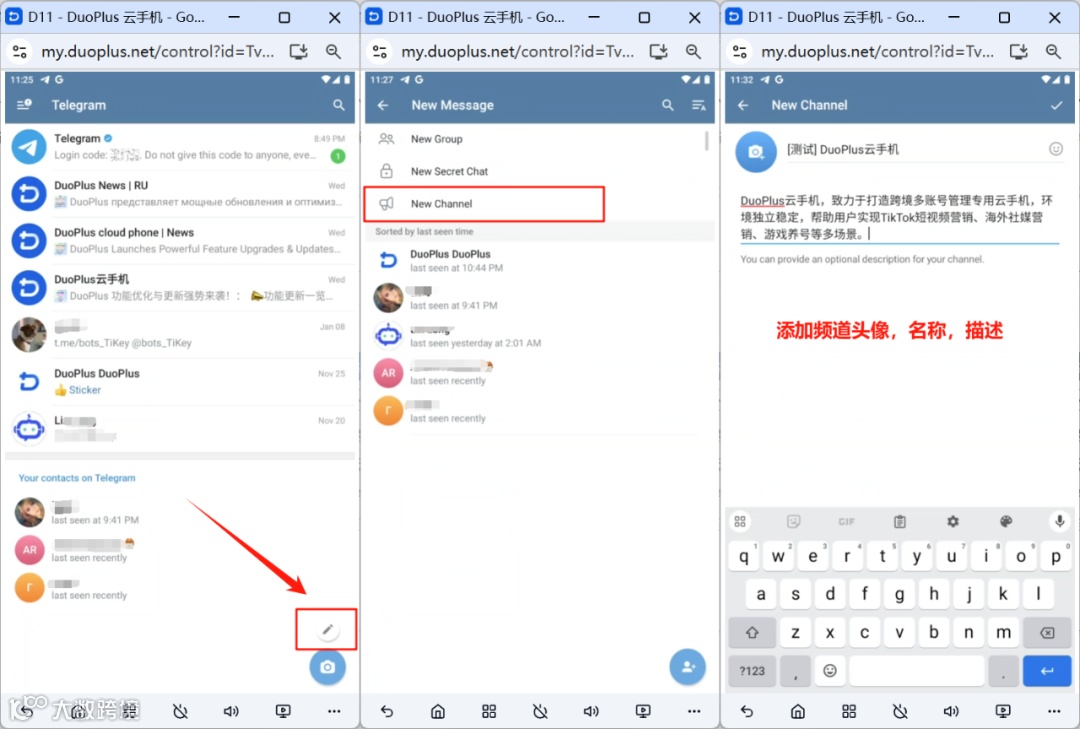Open the camera story button in Telegram

click(327, 667)
